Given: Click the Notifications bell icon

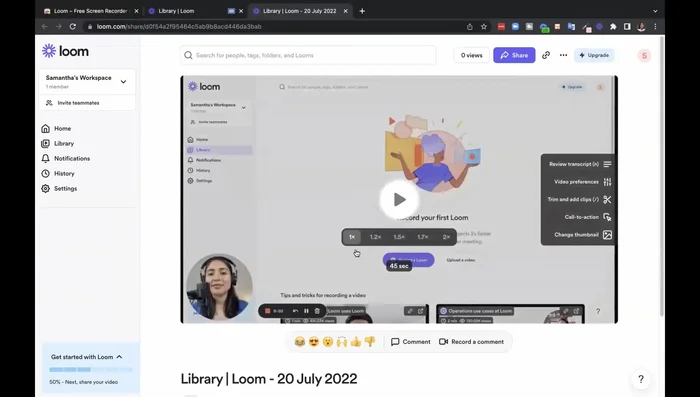Looking at the screenshot, I should [x=46, y=159].
